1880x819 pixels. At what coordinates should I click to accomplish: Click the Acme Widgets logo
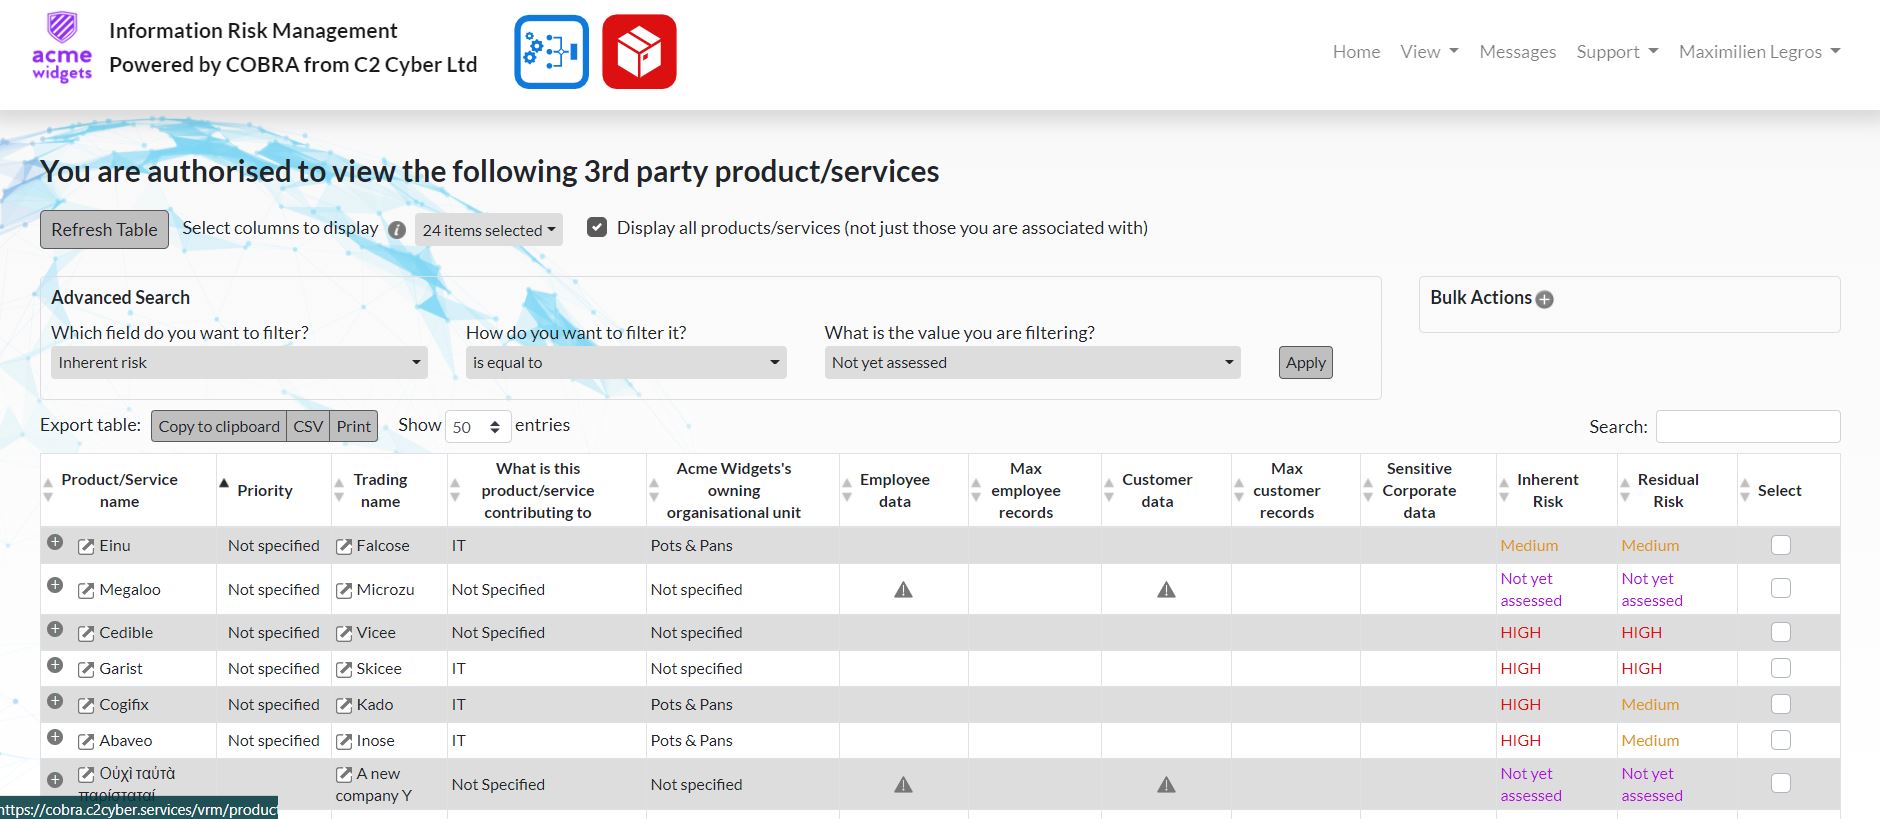click(x=62, y=47)
